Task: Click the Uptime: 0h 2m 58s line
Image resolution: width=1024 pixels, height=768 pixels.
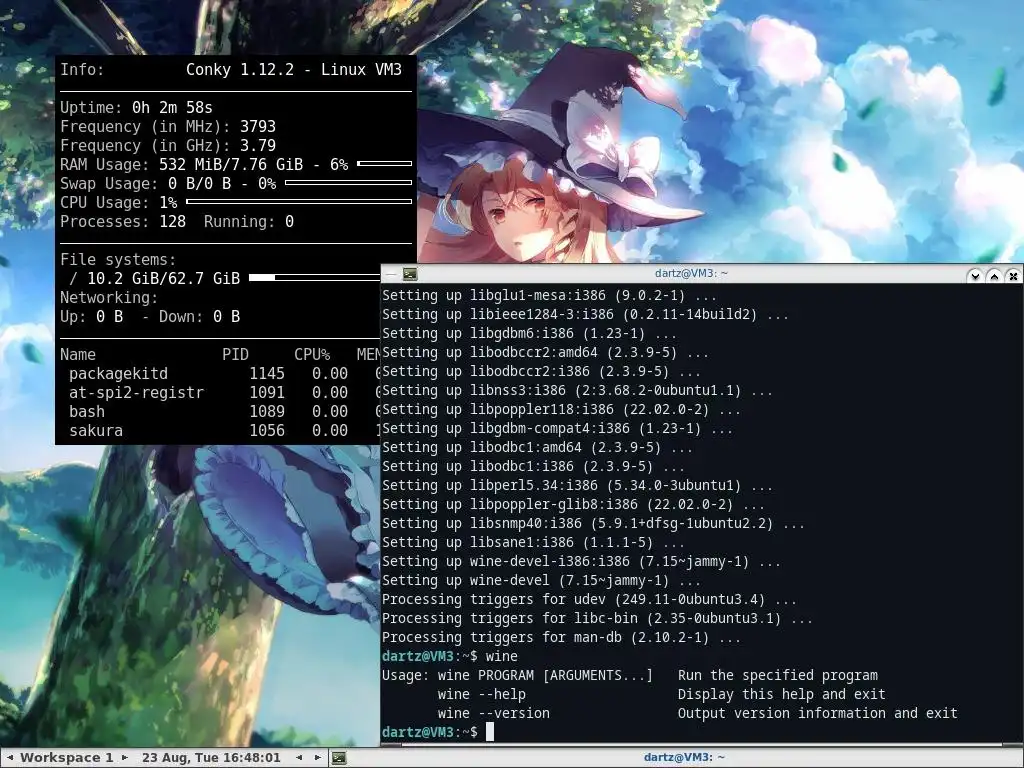Action: 136,107
